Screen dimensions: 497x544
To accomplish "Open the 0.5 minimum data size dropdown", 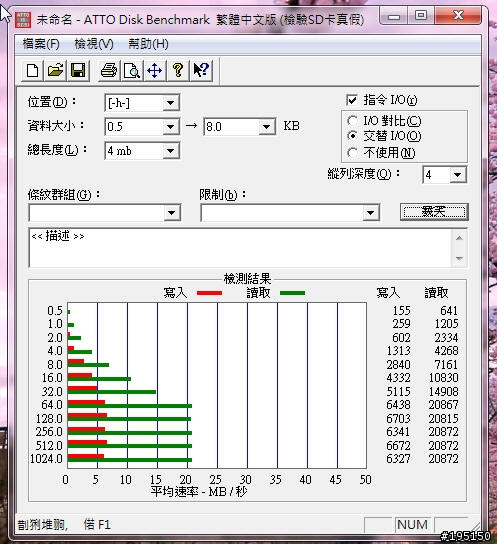I will tap(170, 127).
